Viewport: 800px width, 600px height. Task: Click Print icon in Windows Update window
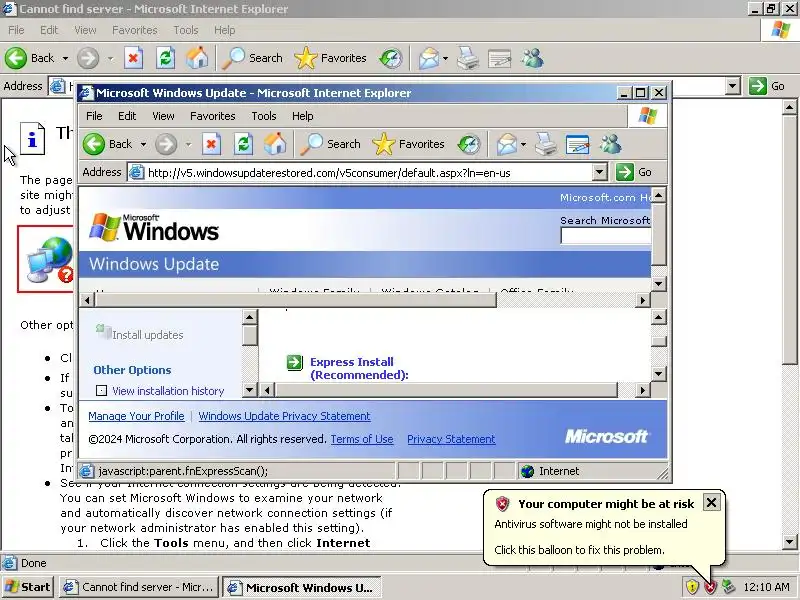coord(545,144)
